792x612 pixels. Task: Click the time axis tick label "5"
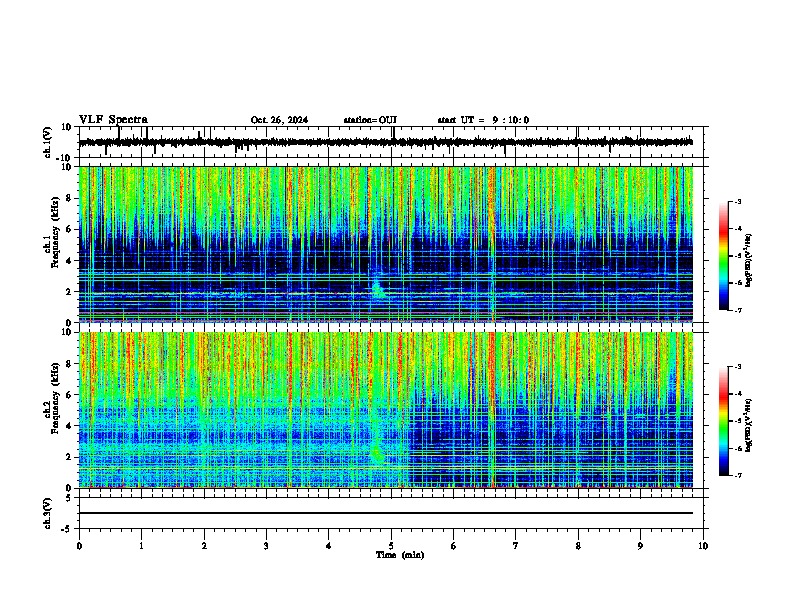coord(391,546)
